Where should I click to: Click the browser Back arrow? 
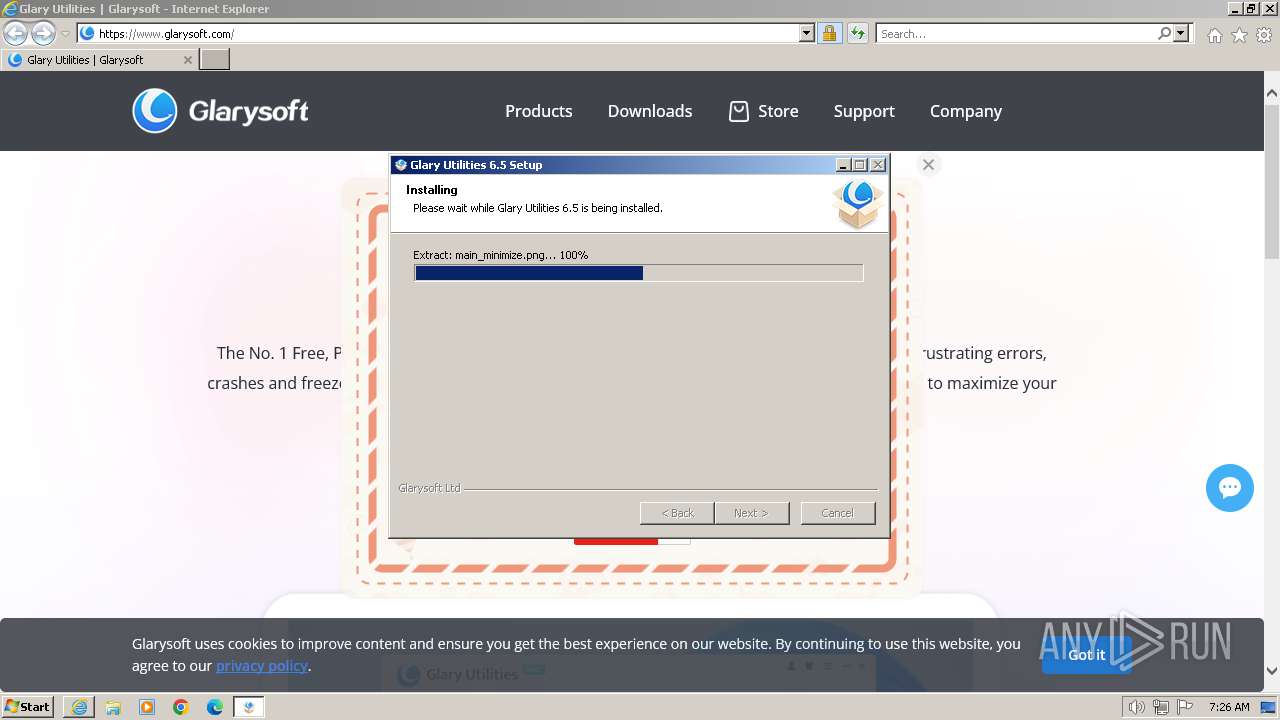pos(15,33)
